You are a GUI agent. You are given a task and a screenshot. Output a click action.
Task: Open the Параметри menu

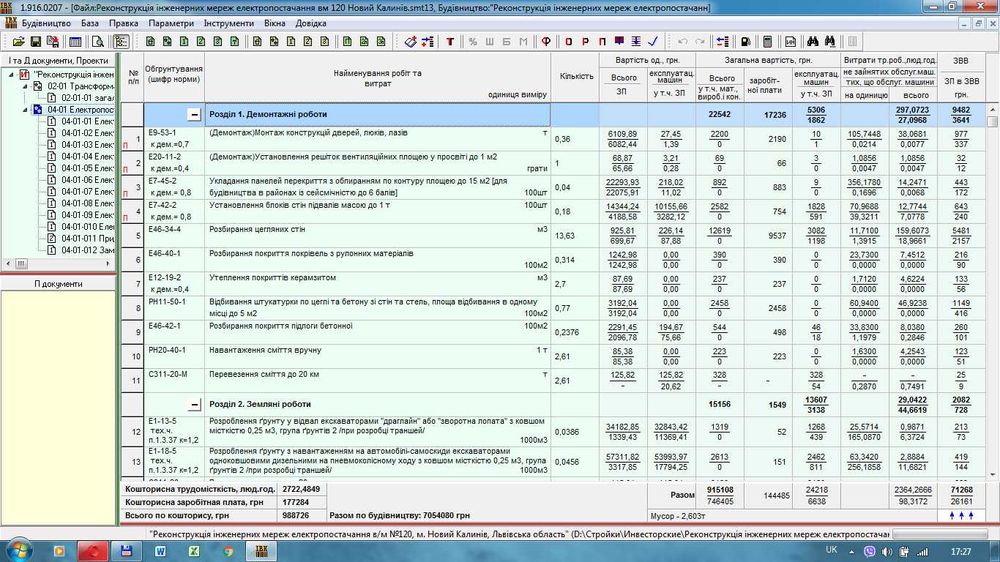pyautogui.click(x=171, y=23)
